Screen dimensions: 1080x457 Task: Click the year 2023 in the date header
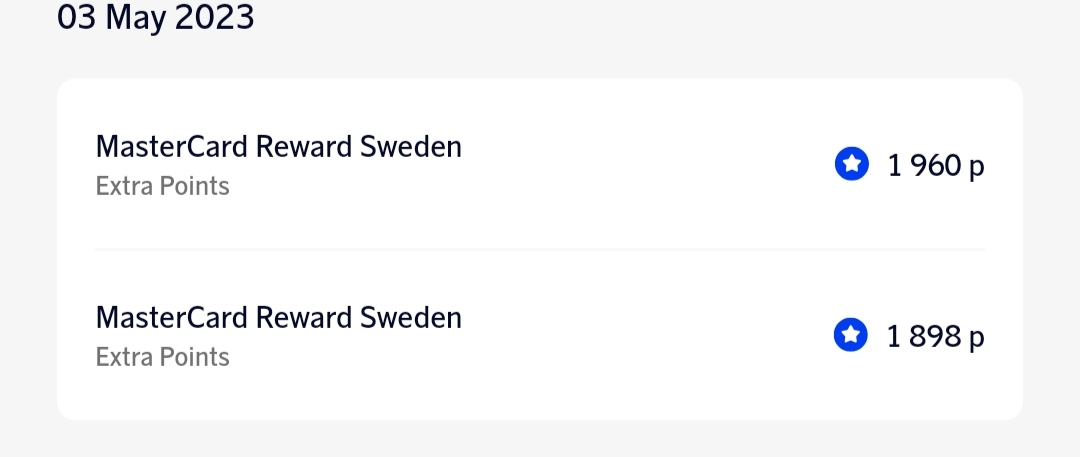[215, 17]
